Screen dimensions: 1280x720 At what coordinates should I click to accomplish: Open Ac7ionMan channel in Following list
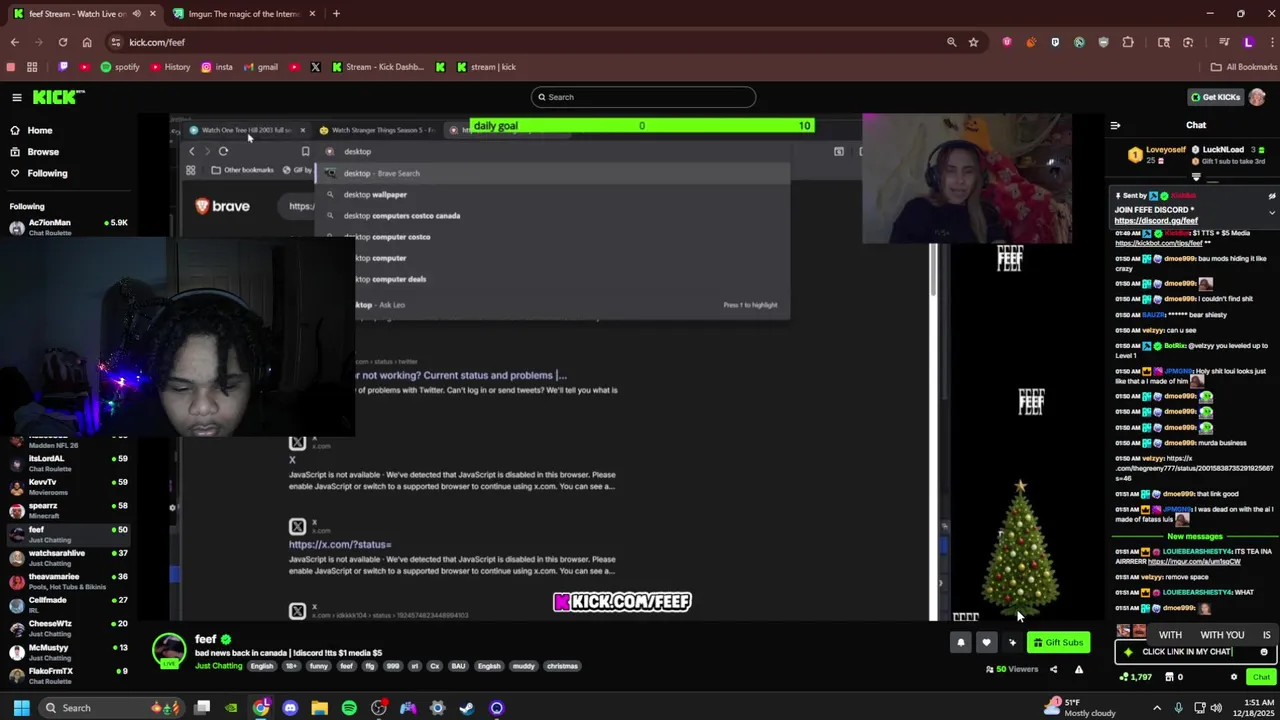(66, 228)
